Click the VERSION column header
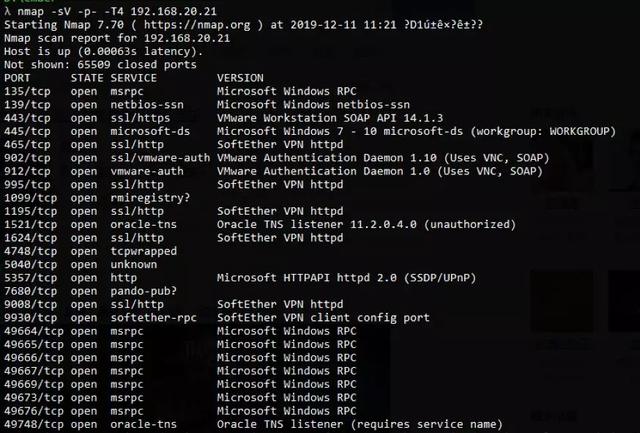 tap(240, 77)
